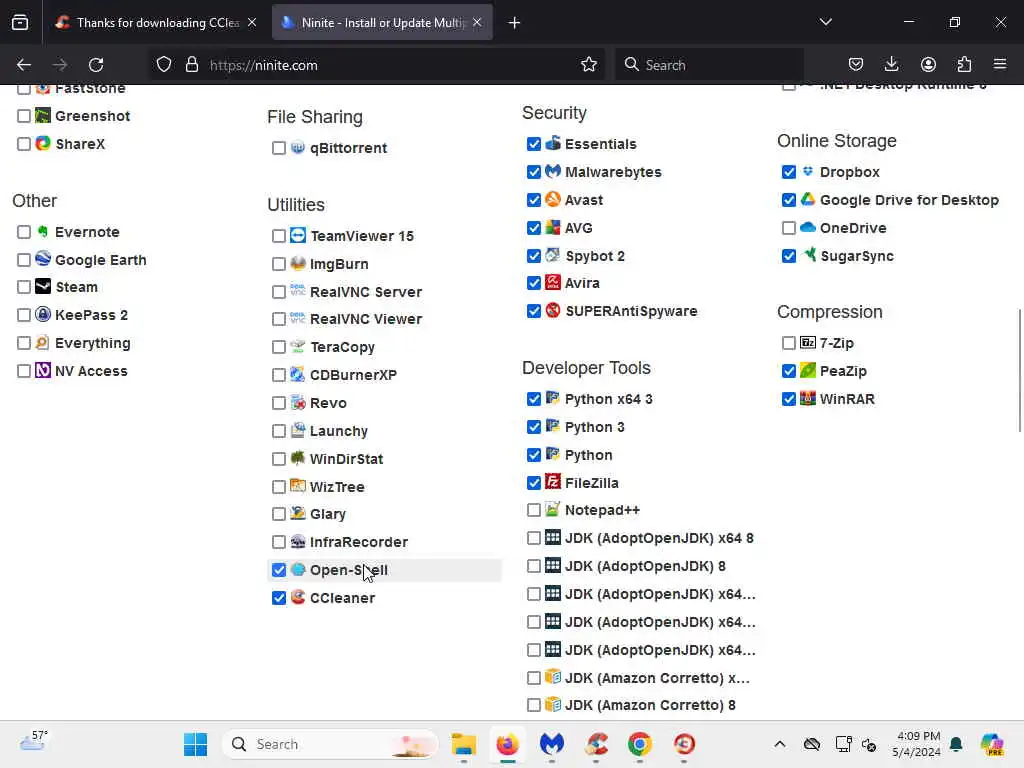Uncheck the Avast checkbox
1024x768 pixels.
[534, 200]
